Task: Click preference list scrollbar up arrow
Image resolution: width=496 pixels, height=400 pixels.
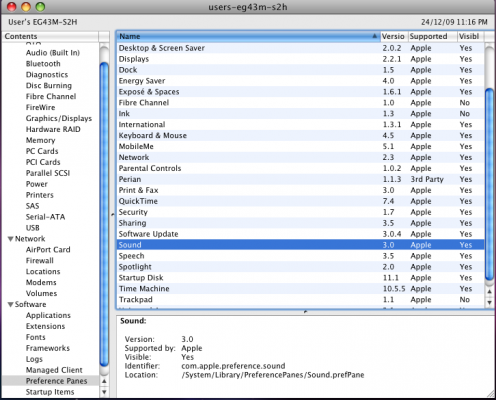Action: point(489,292)
